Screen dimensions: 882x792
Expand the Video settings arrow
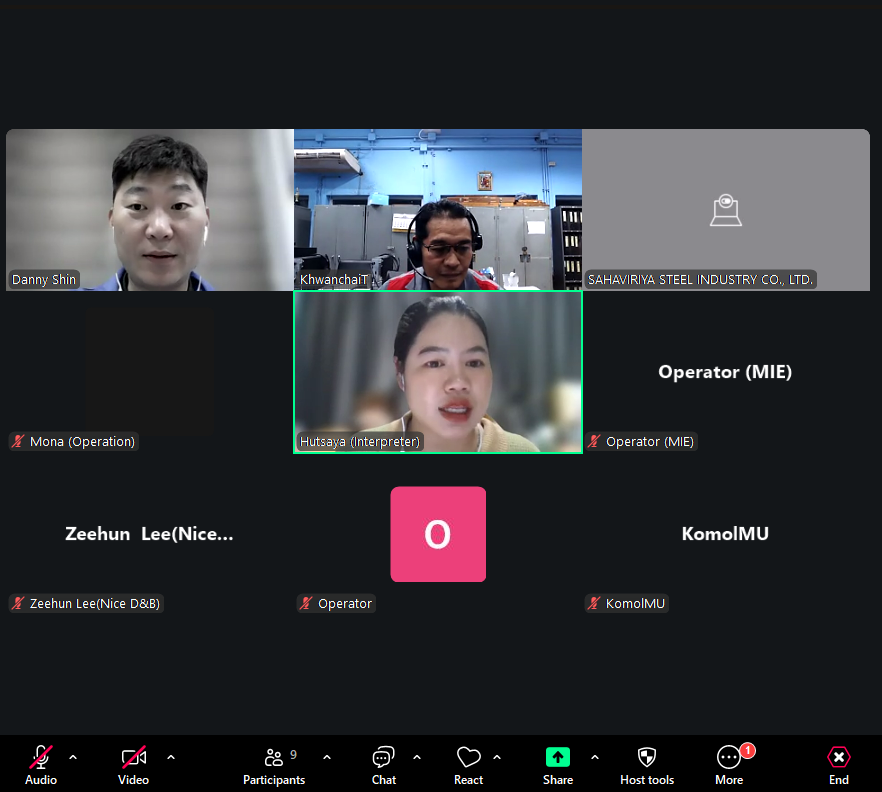171,757
